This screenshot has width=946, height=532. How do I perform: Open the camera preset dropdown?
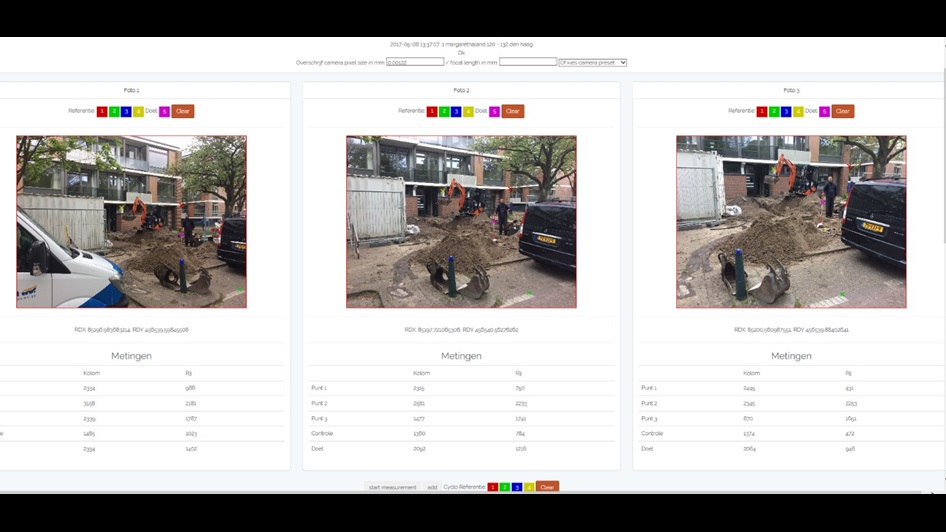(x=592, y=62)
